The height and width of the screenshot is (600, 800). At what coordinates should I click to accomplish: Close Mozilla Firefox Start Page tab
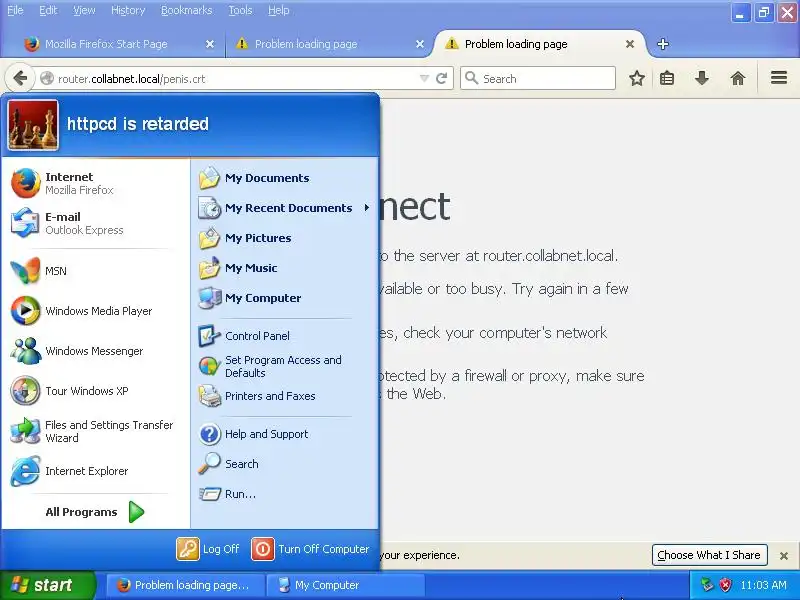(x=210, y=44)
